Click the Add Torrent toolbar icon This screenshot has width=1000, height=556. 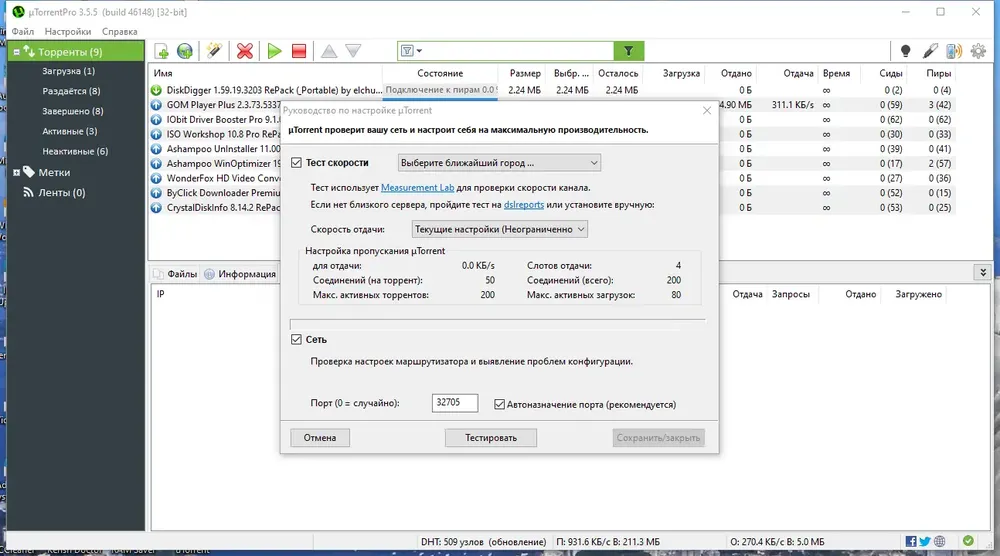[x=161, y=51]
